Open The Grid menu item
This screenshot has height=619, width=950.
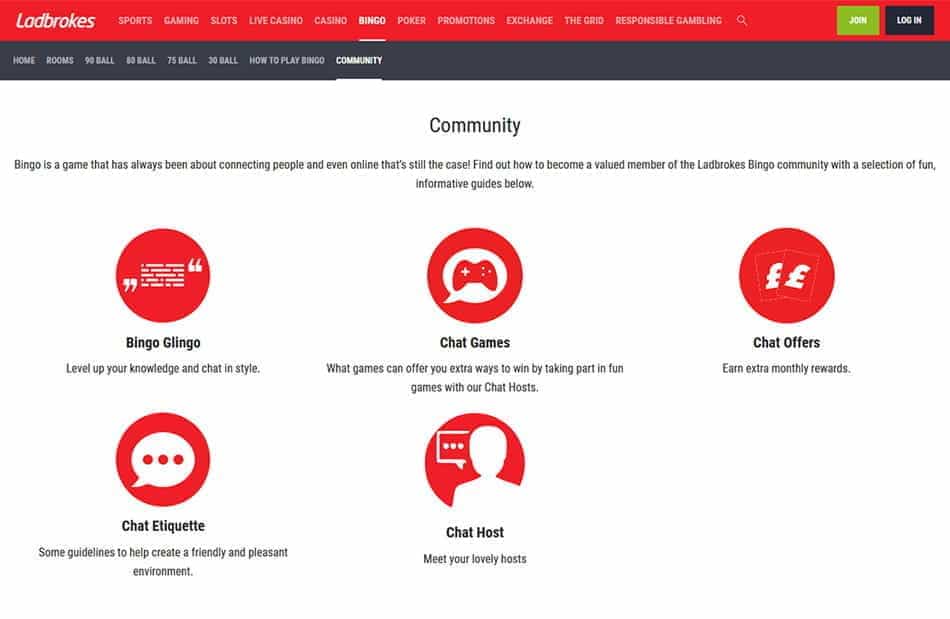coord(584,21)
